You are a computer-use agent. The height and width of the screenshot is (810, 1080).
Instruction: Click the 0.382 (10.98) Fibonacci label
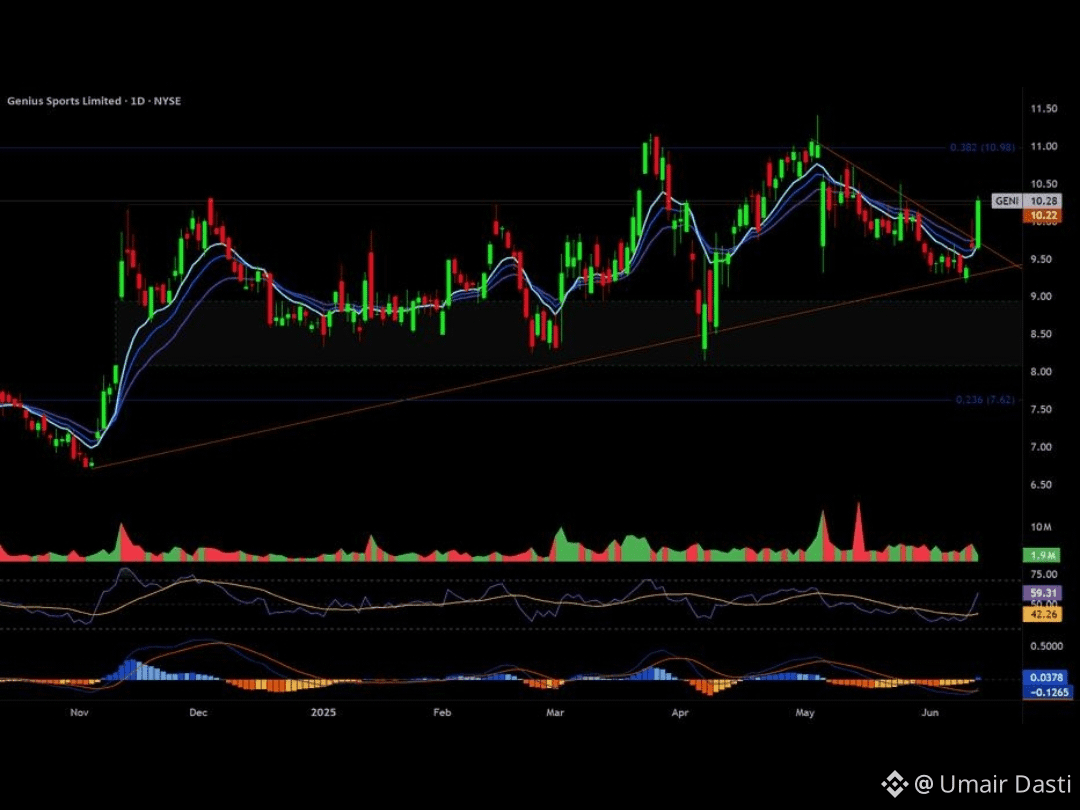(x=982, y=147)
